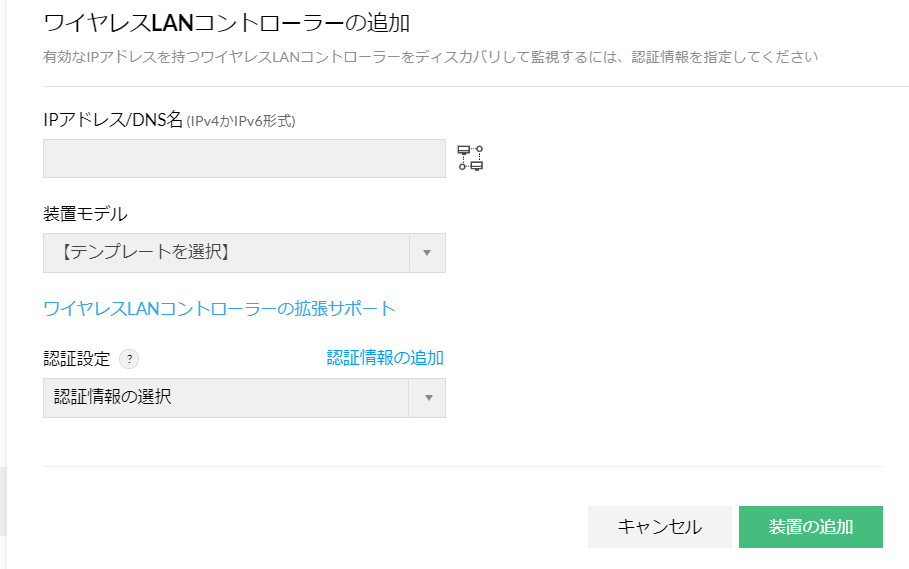Click the 装置モデル label
909x569 pixels.
86,214
